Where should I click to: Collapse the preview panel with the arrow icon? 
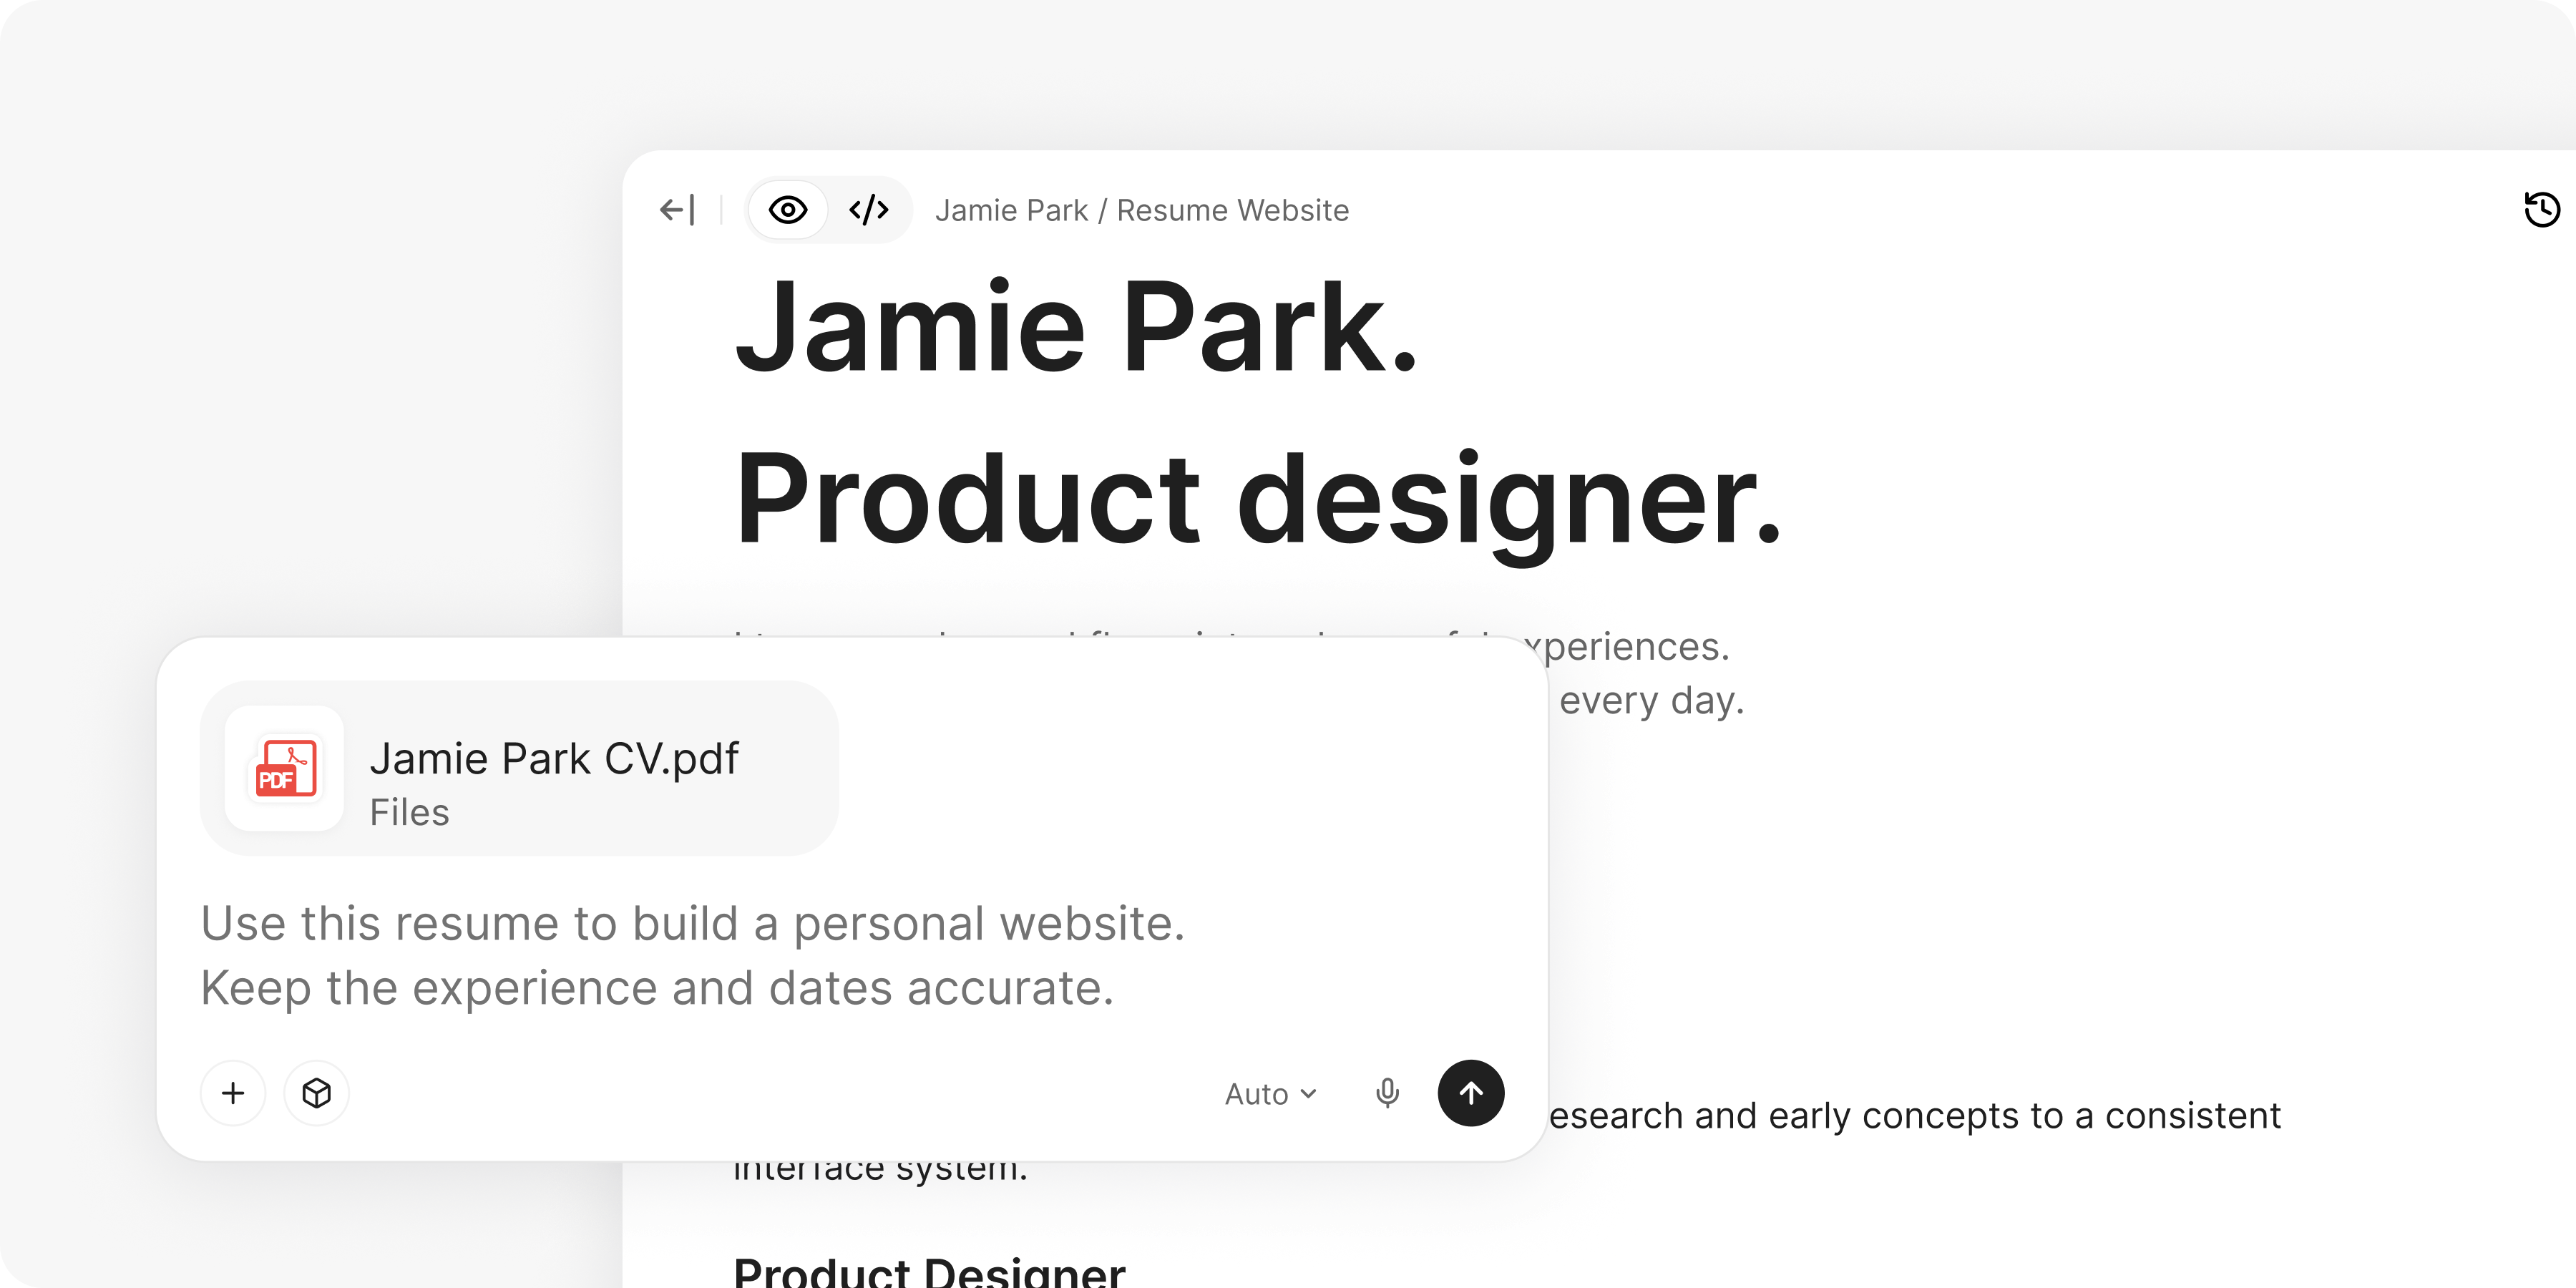(x=677, y=210)
